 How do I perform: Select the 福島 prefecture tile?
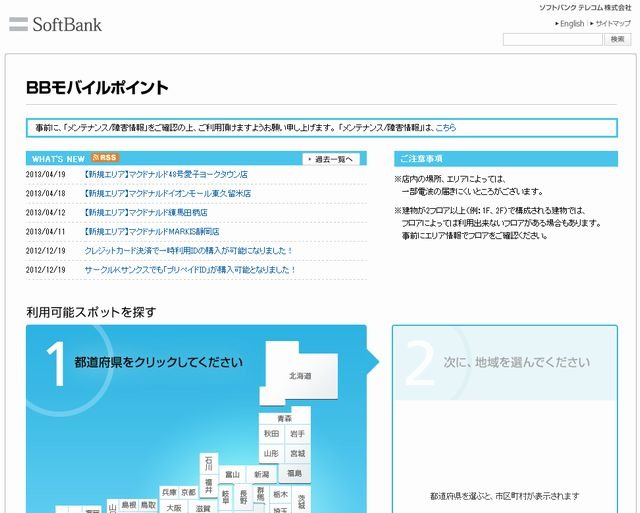[x=294, y=473]
